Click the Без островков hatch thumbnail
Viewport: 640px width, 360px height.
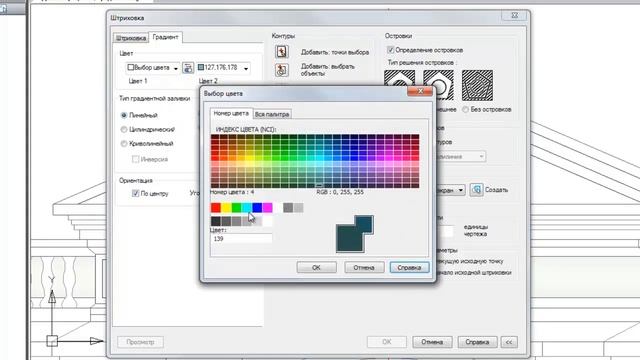tap(477, 85)
